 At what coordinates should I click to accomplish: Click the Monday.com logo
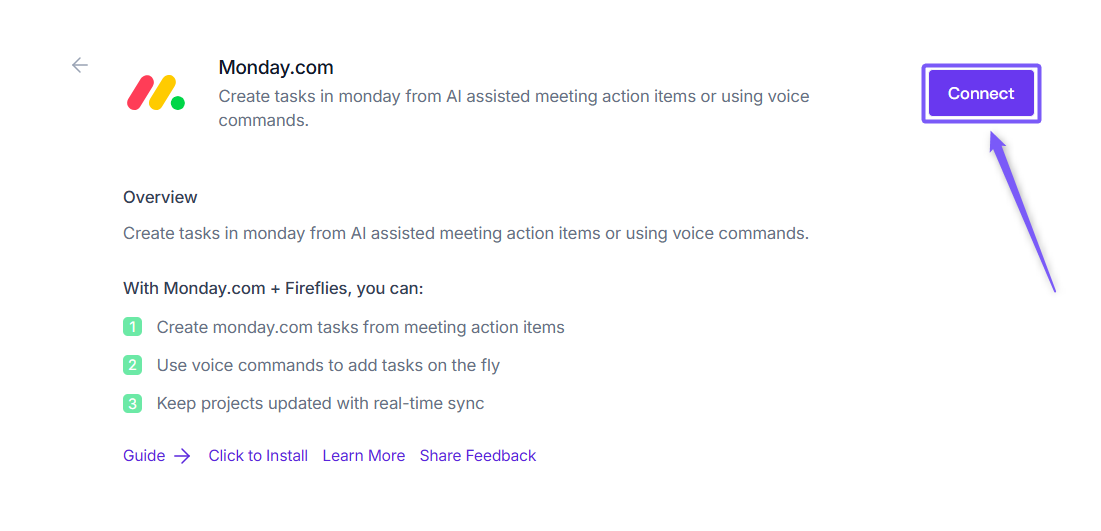[156, 93]
